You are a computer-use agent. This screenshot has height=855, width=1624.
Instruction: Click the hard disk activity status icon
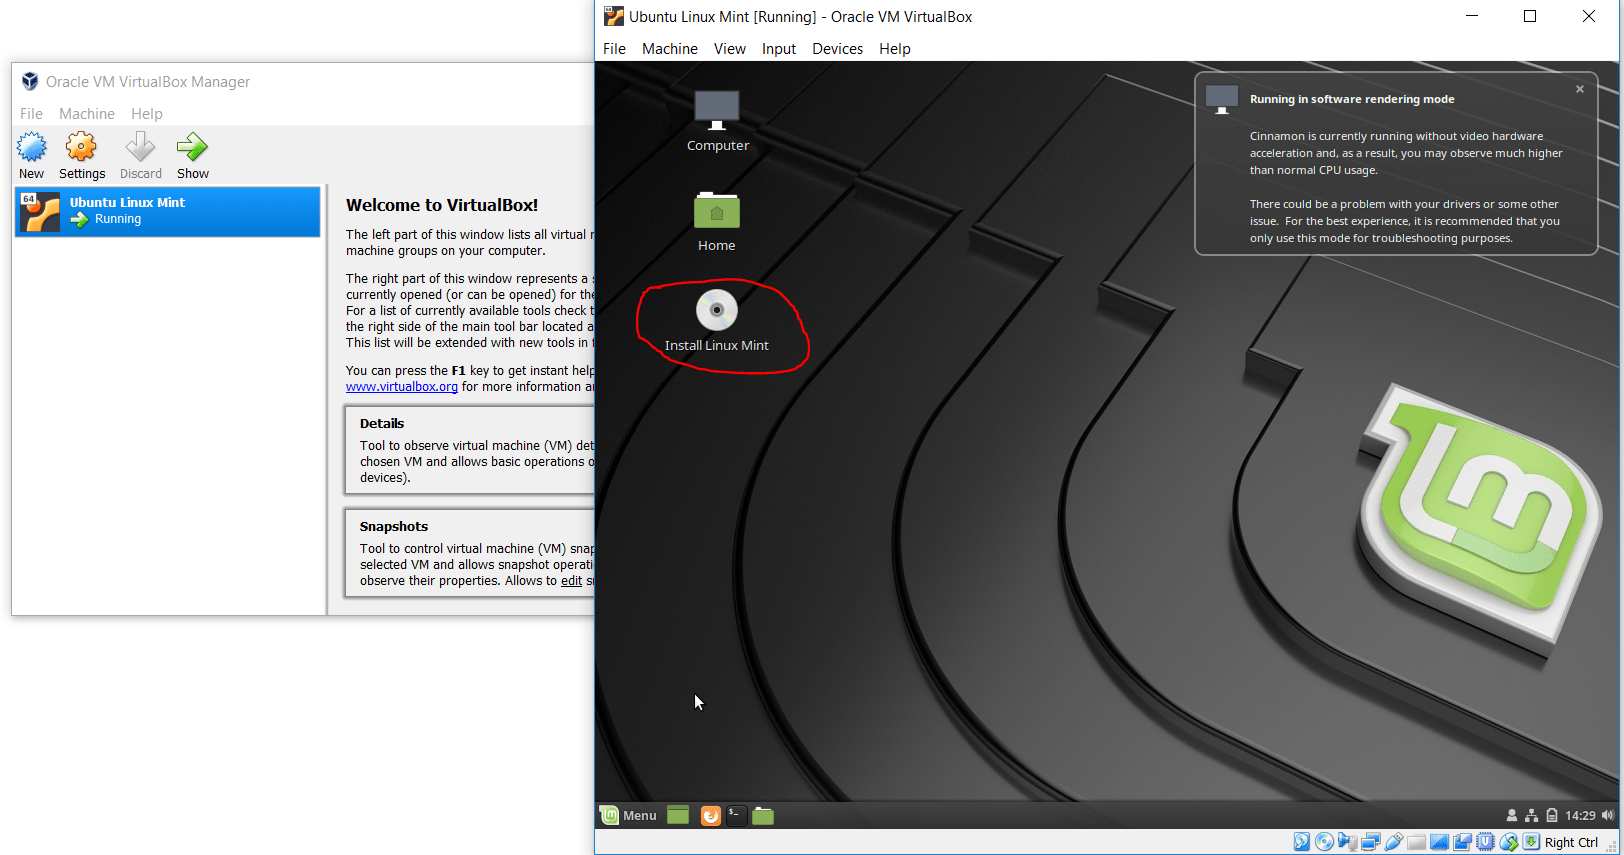[1302, 842]
